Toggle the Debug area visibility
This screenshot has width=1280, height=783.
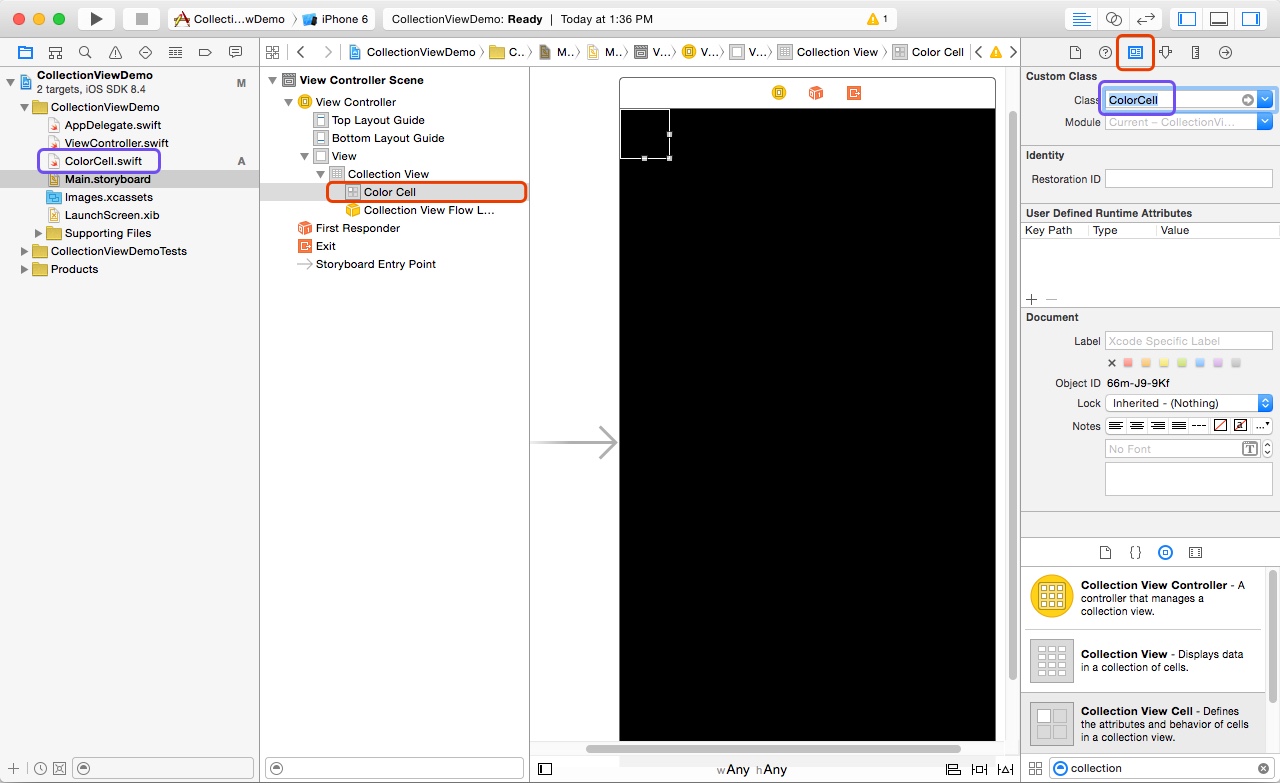(1219, 19)
